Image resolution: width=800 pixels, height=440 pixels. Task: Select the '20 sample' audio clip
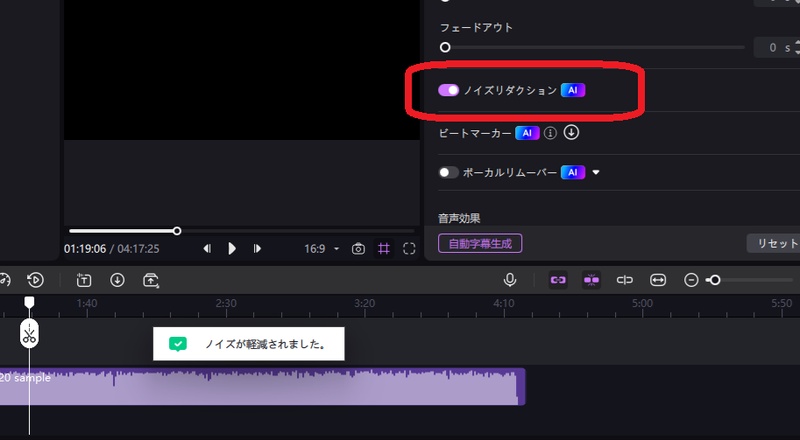pos(262,386)
